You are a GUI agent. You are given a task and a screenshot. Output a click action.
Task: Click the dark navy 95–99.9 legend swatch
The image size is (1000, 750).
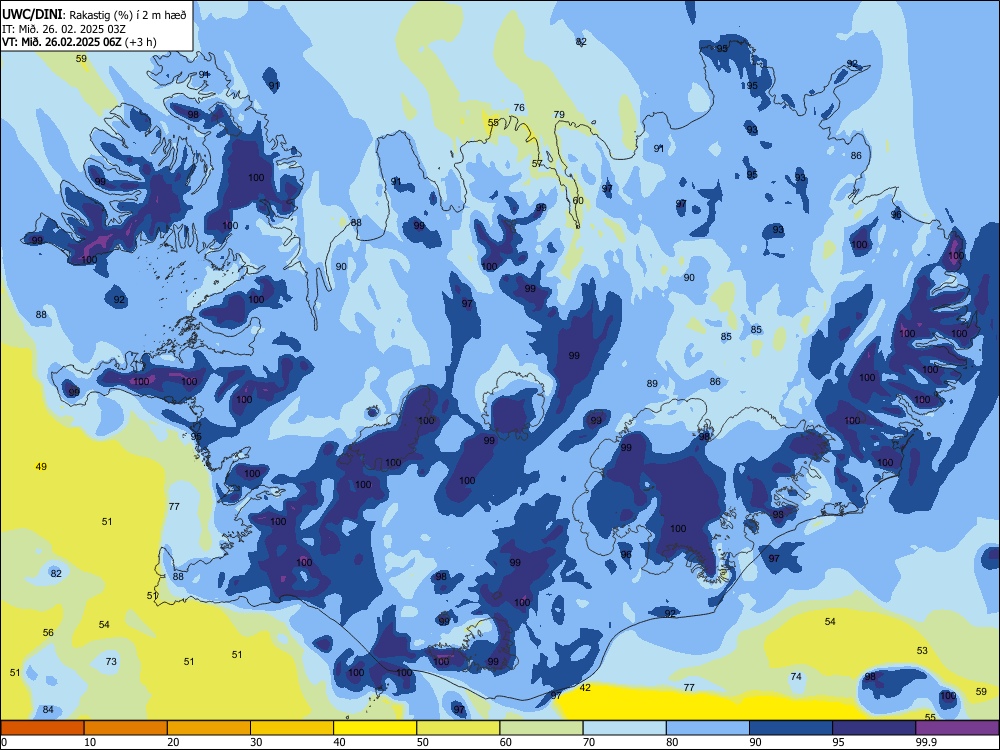pos(874,728)
